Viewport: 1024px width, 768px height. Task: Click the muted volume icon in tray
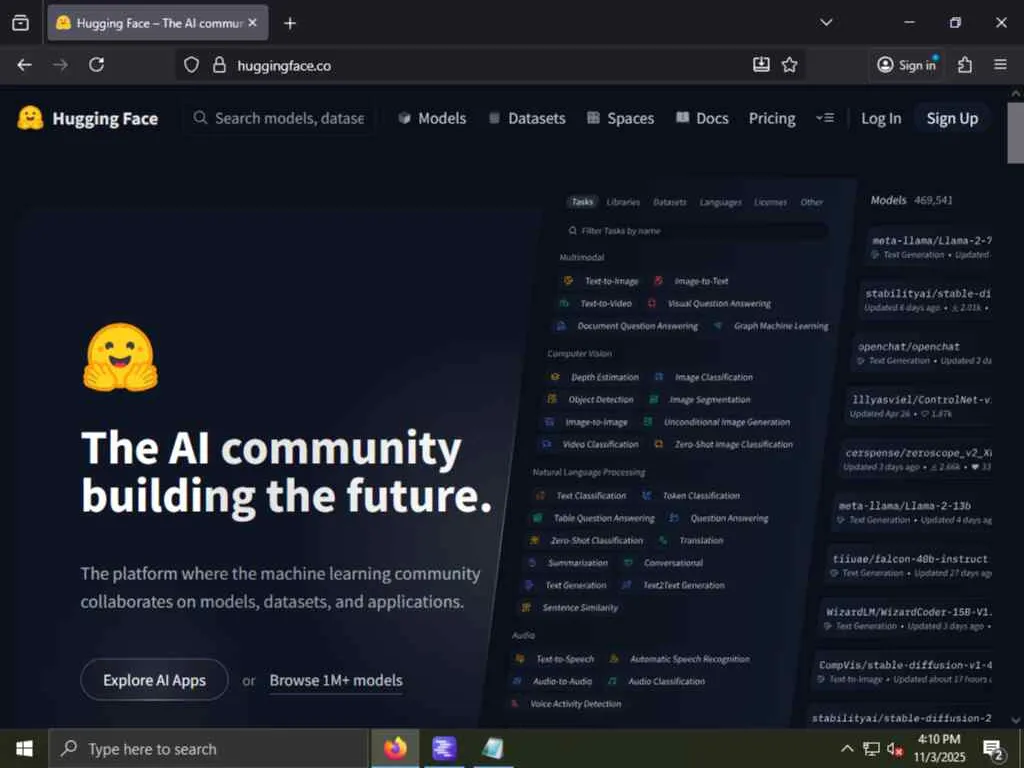894,748
